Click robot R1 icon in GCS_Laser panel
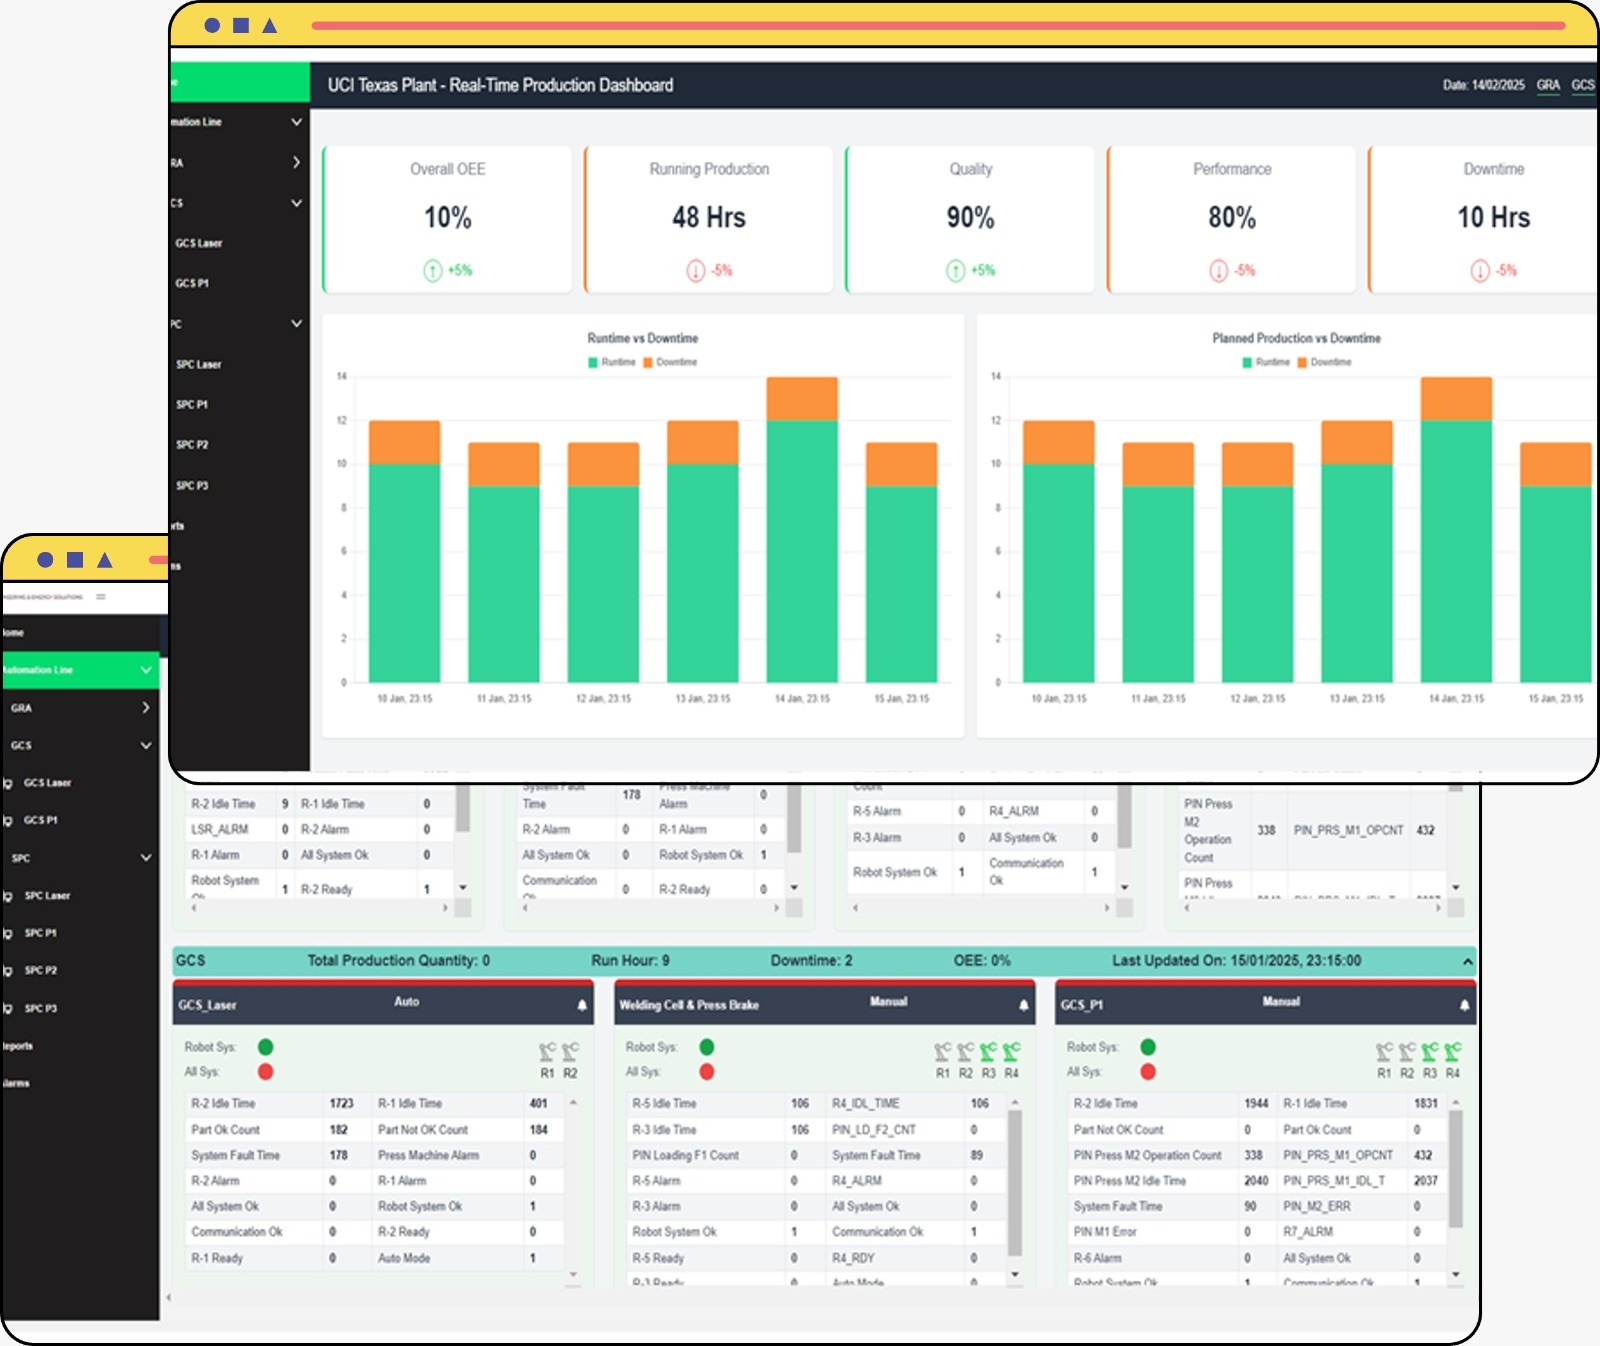This screenshot has height=1346, width=1600. click(x=547, y=1052)
